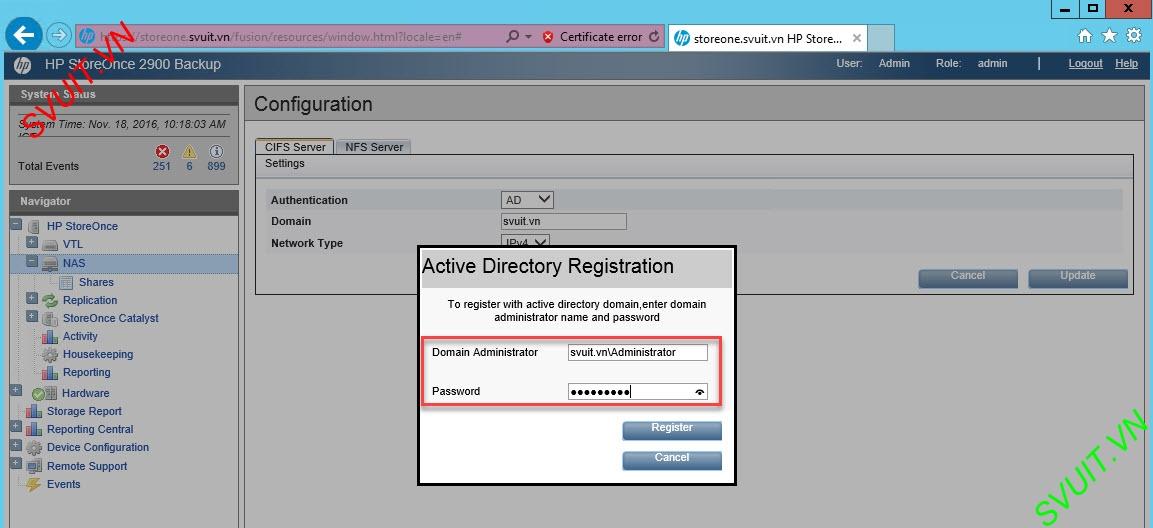The image size is (1153, 528).
Task: Expand the VTL tree node
Action: point(32,242)
